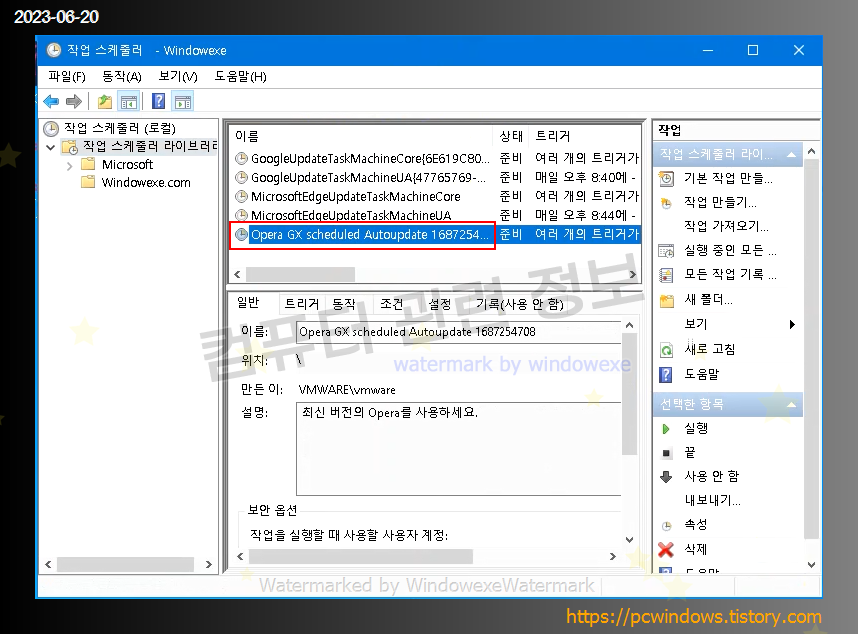Click the Forward arrow toolbar icon

pyautogui.click(x=73, y=101)
